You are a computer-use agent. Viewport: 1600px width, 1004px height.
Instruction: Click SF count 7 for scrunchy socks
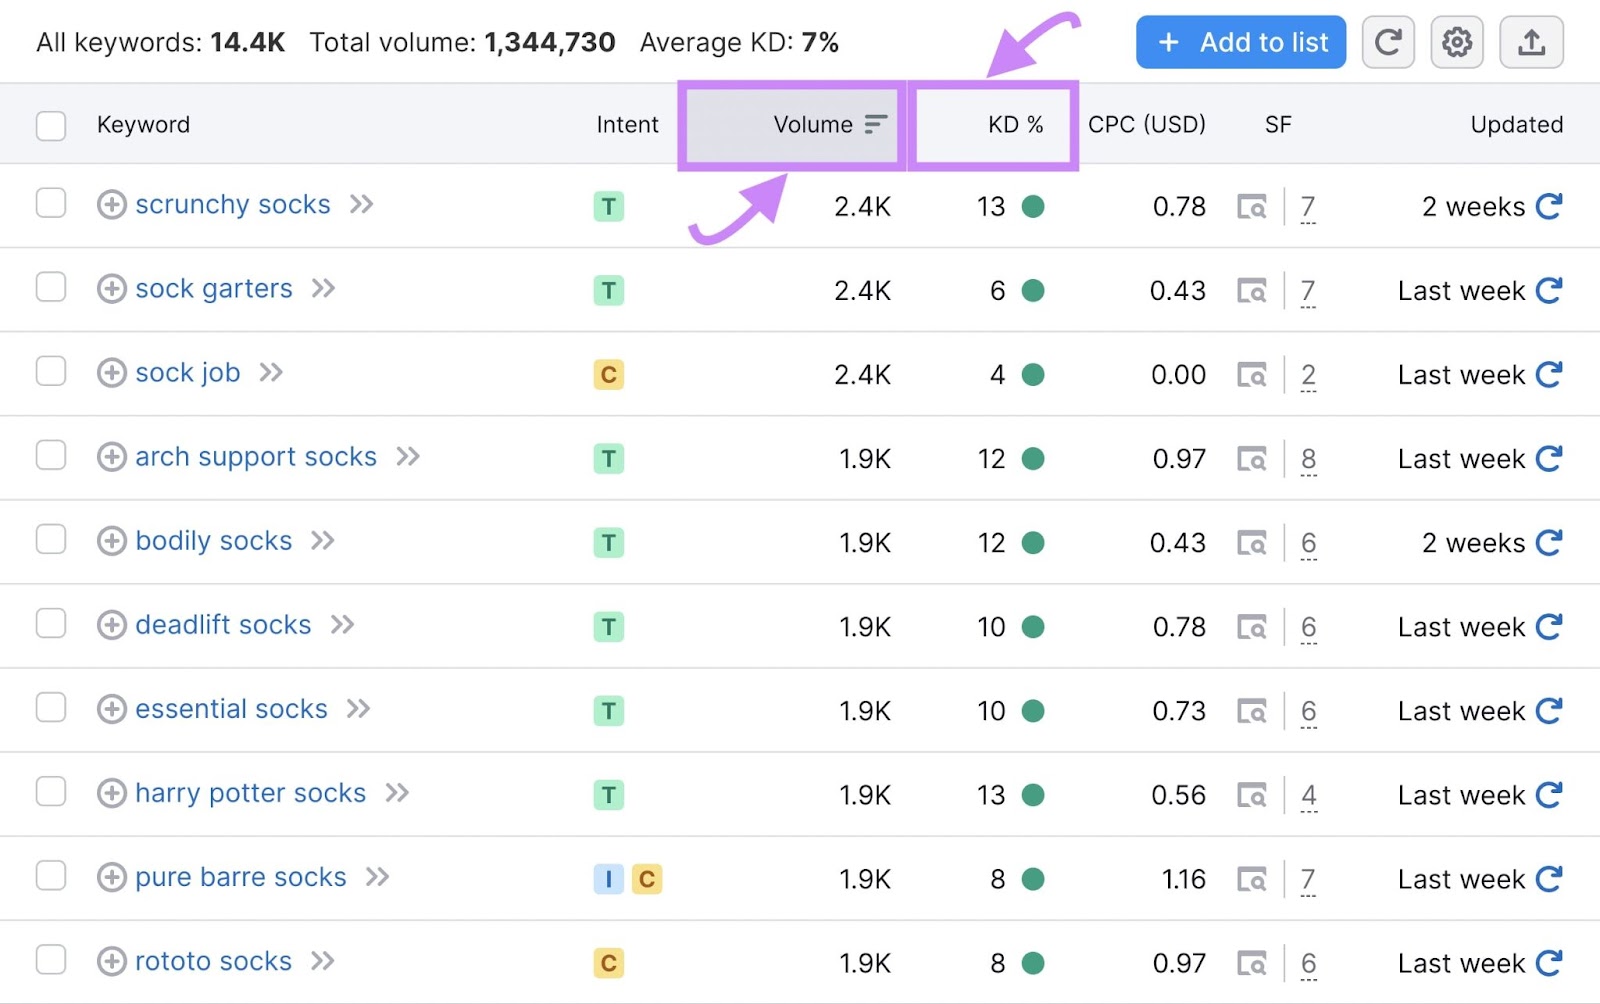click(x=1307, y=208)
